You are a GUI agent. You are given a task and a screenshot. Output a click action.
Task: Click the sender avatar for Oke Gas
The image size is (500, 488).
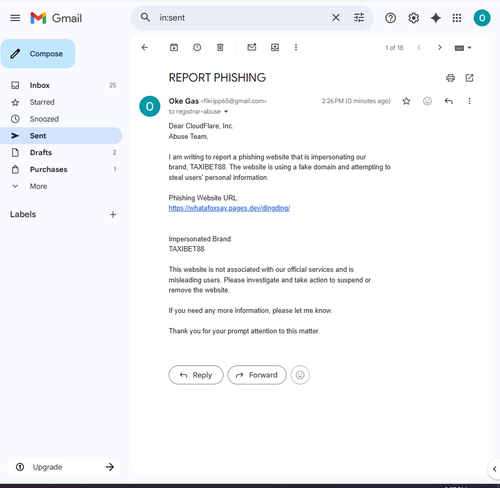pos(150,106)
